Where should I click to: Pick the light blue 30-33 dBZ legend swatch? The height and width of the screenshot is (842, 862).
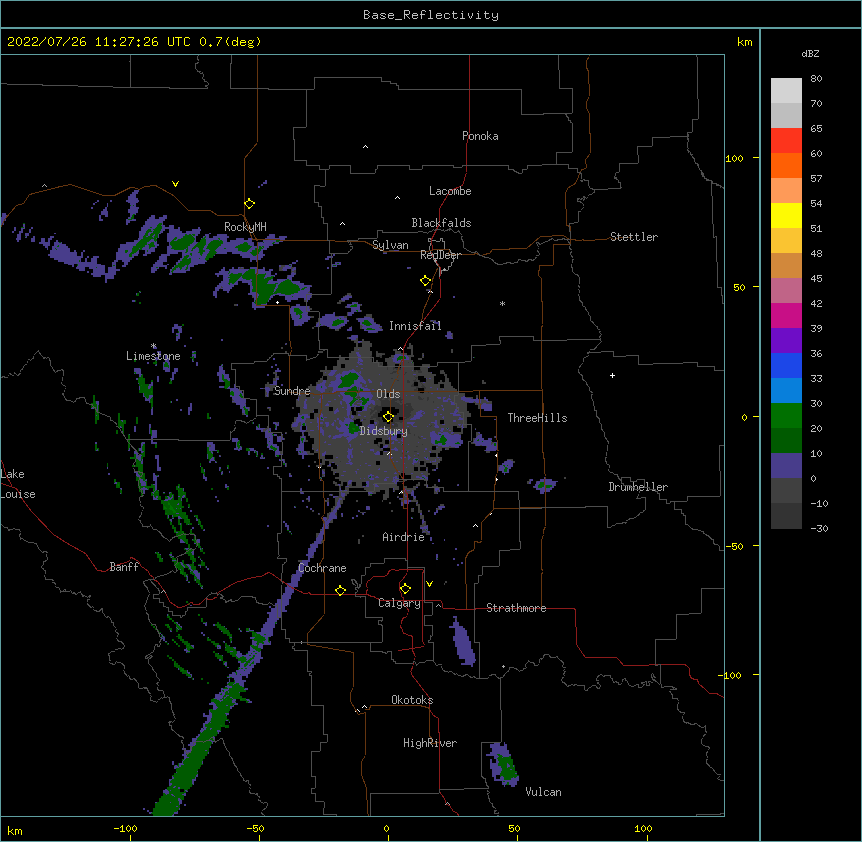pyautogui.click(x=786, y=391)
